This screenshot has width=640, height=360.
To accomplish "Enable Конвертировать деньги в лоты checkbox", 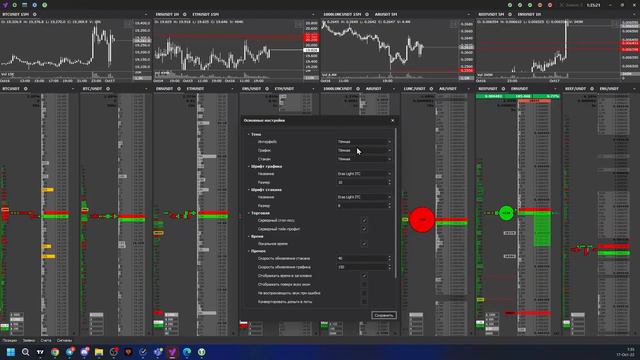I will tap(364, 302).
